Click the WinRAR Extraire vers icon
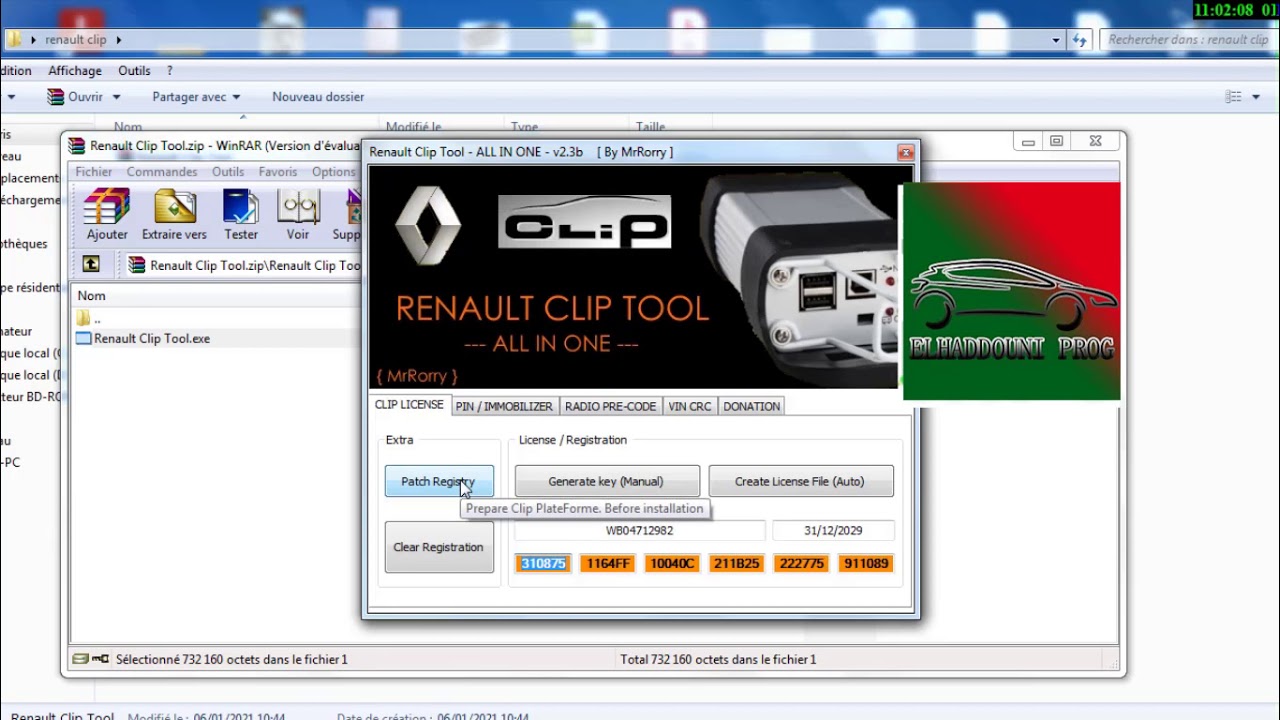 174,215
